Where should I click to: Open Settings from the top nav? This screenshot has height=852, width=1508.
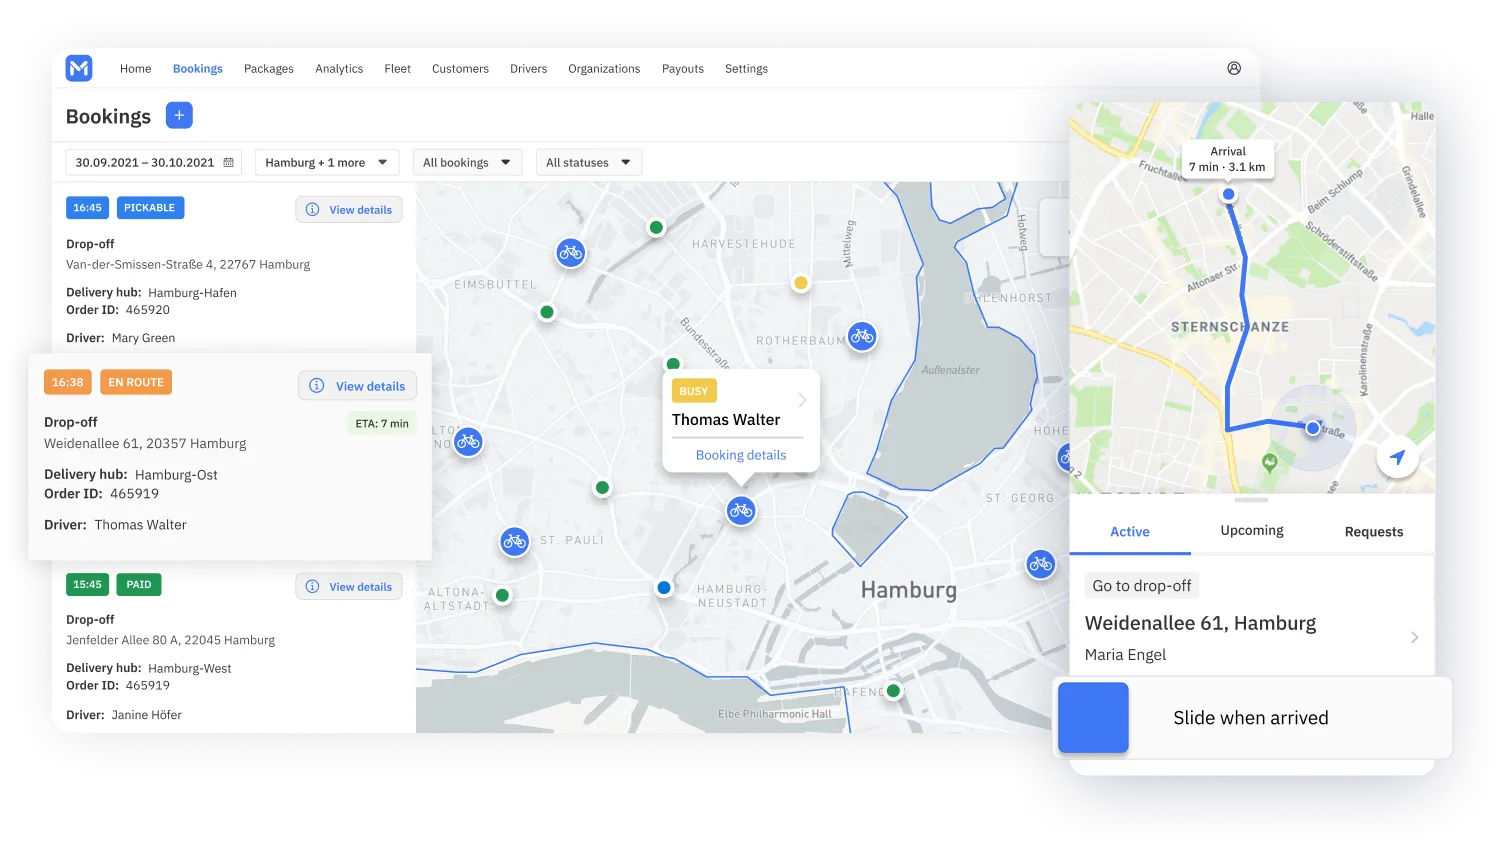746,69
